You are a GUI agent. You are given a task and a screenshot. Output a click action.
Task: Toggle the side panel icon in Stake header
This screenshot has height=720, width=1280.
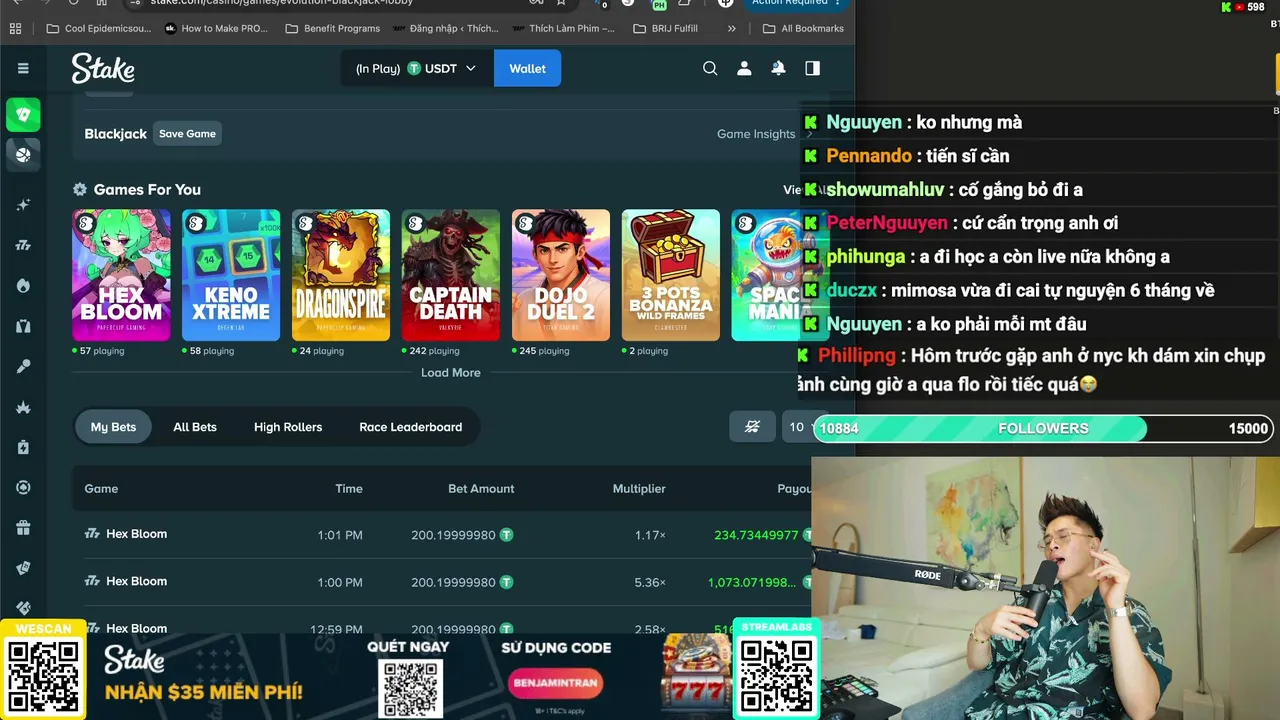(x=812, y=68)
